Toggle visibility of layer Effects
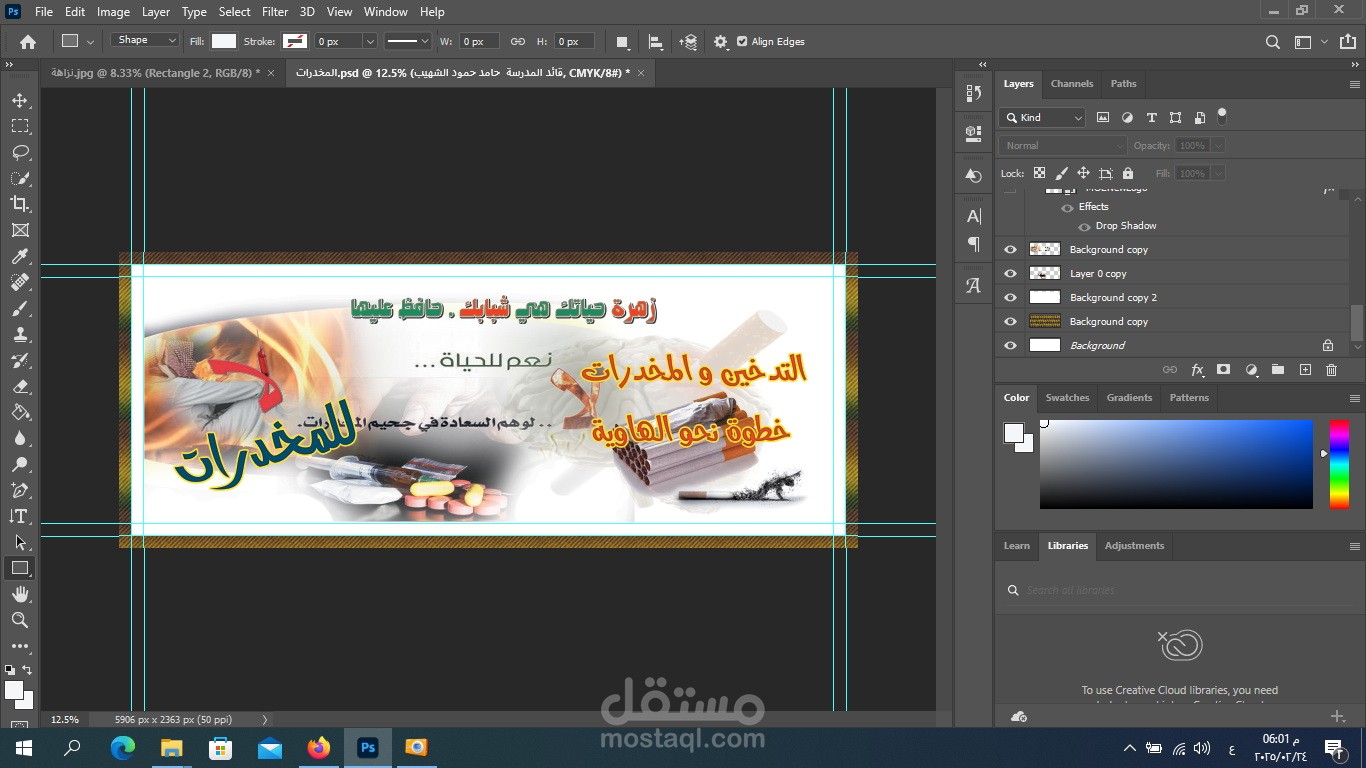1366x768 pixels. point(1067,208)
